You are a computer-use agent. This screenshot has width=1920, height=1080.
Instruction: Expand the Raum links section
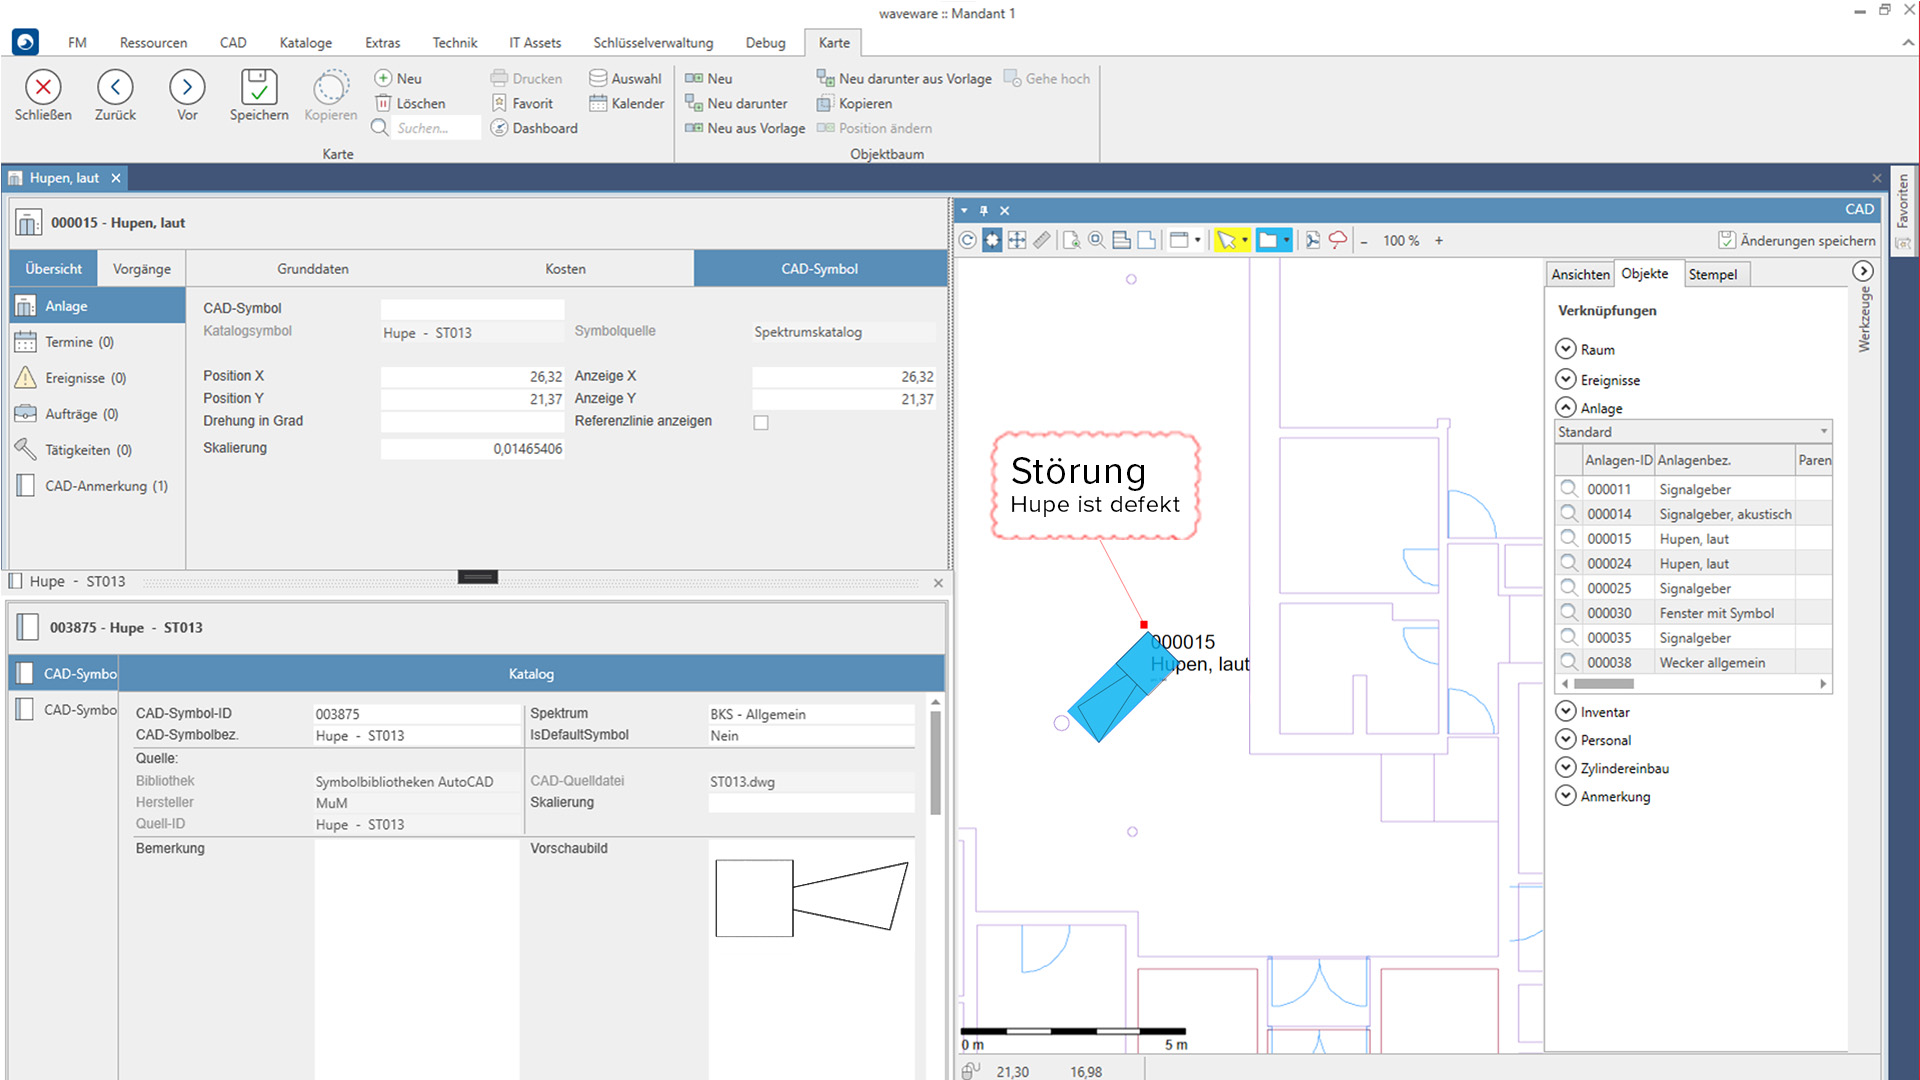(1566, 349)
